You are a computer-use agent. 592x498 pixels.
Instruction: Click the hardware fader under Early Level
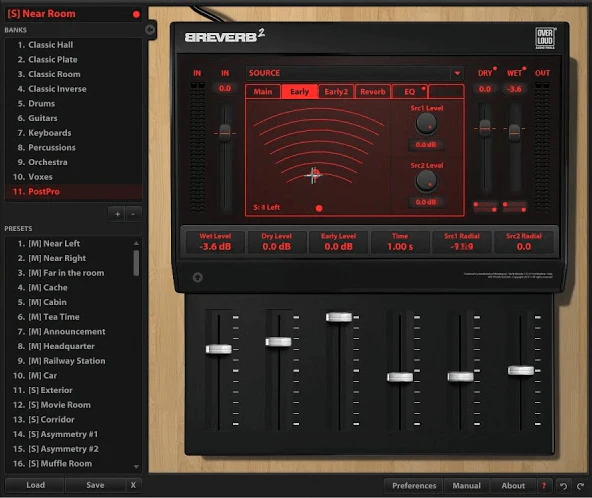[x=339, y=317]
